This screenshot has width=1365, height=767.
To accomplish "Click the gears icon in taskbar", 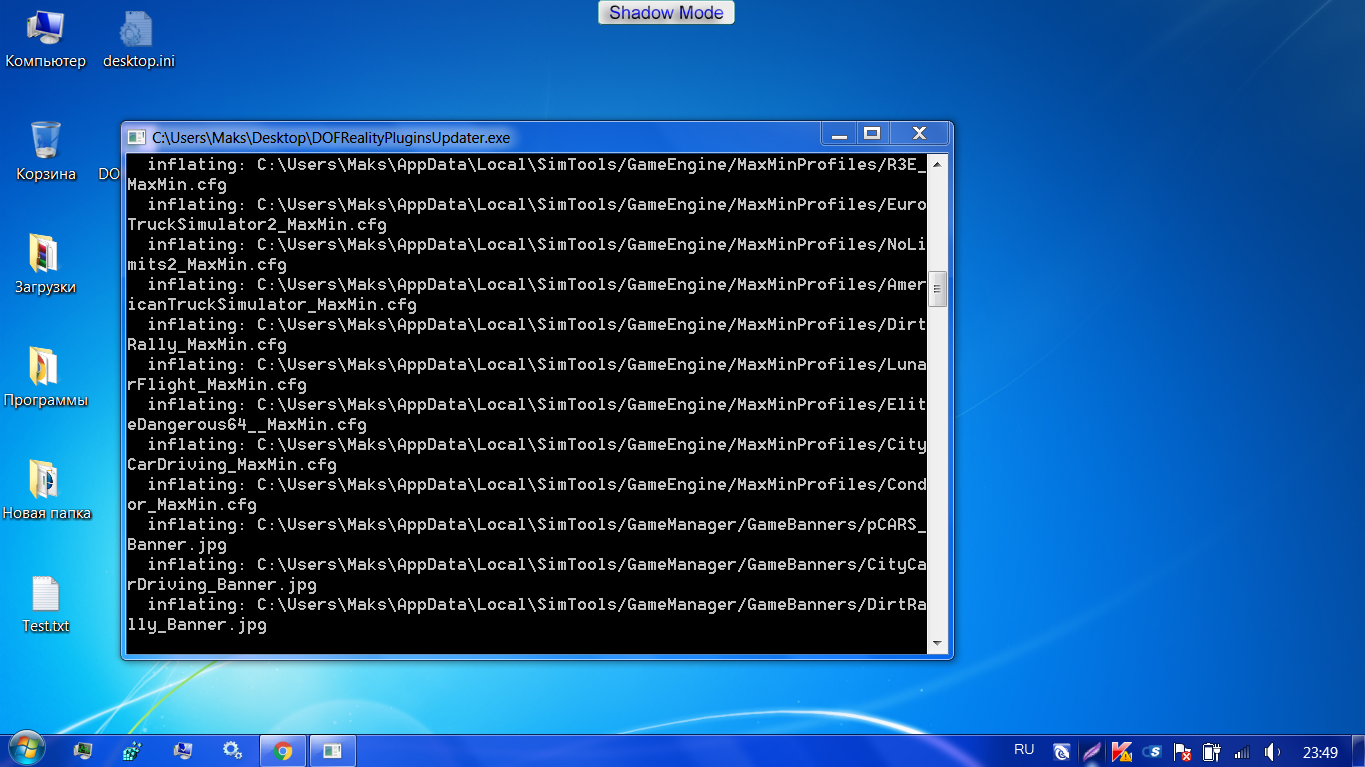I will tap(232, 750).
